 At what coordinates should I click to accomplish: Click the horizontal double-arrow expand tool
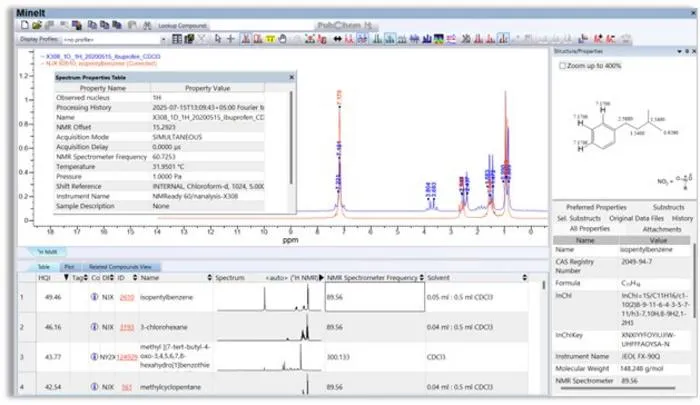click(x=338, y=39)
